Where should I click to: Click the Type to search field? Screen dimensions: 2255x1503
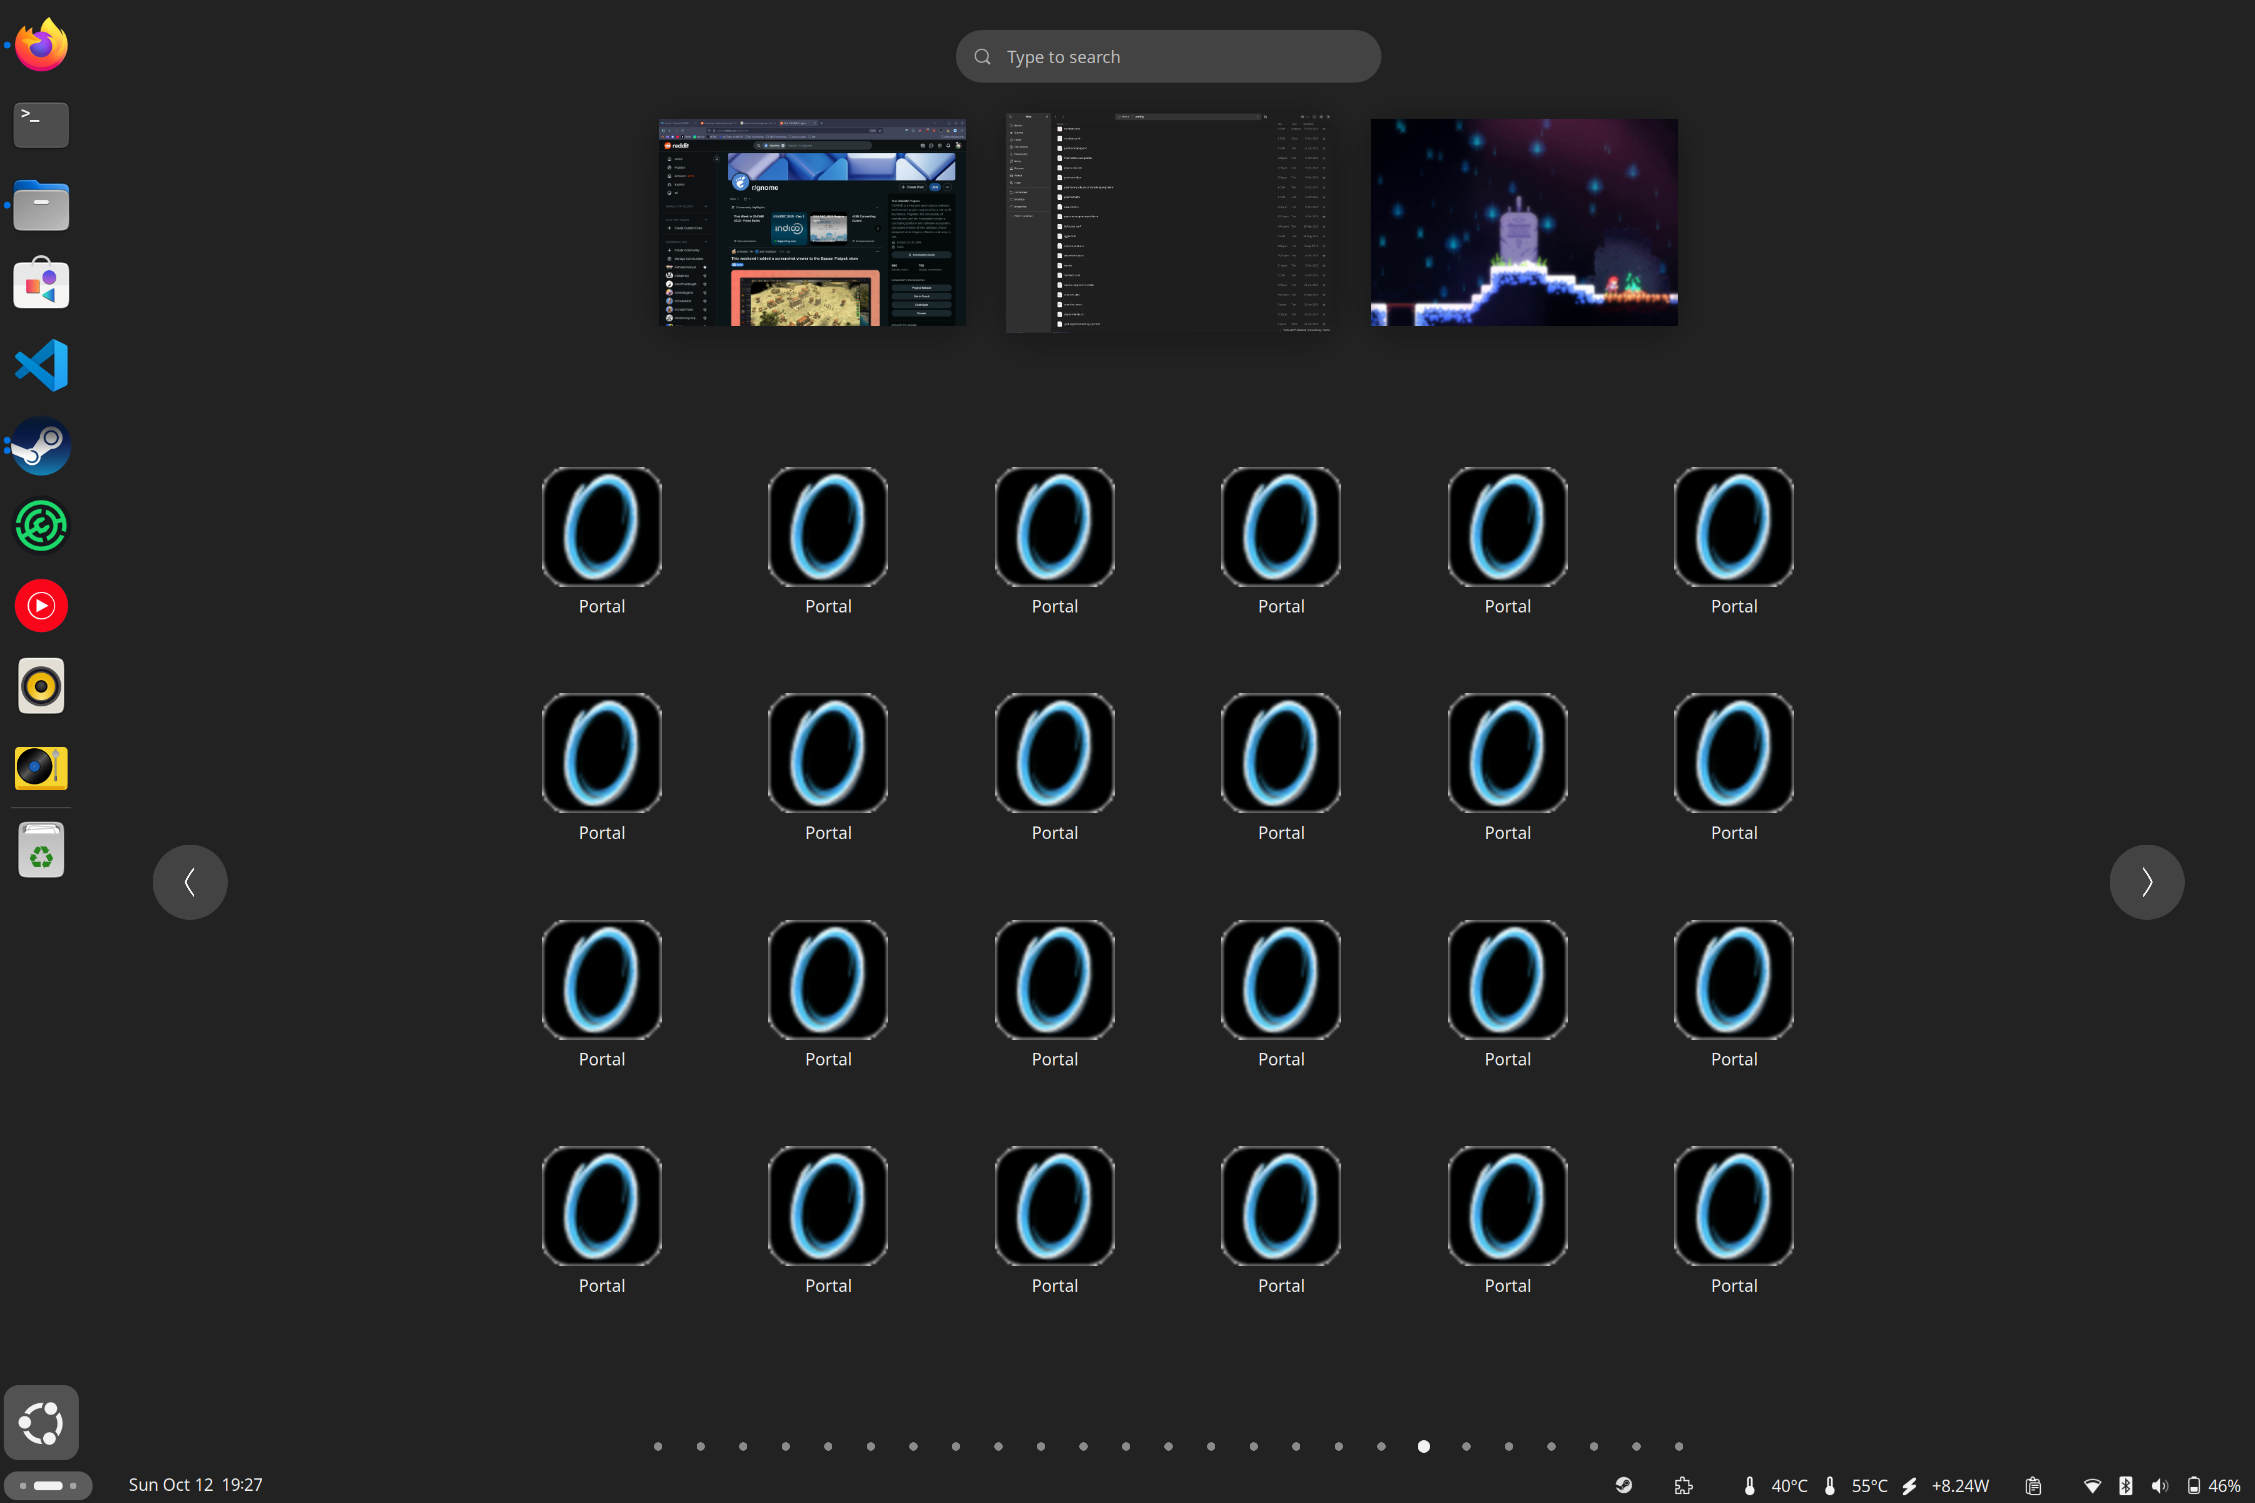click(1168, 57)
